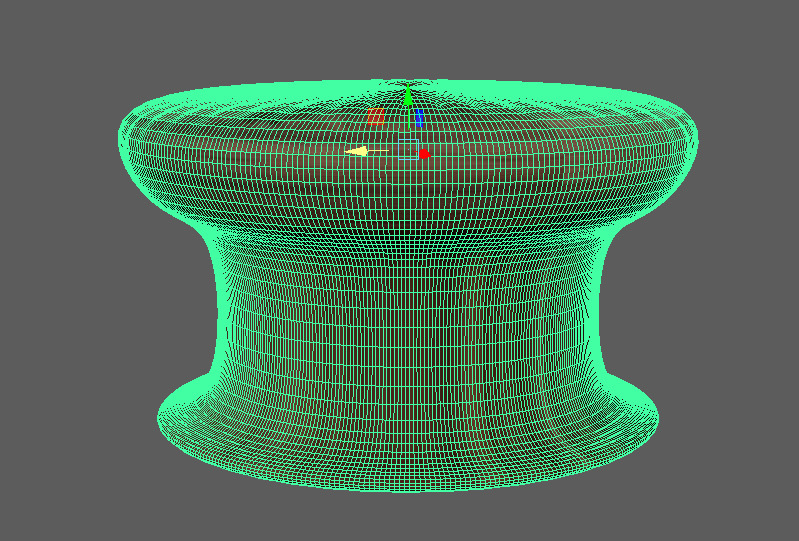The height and width of the screenshot is (541, 799).
Task: Click the red square plane handle
Action: point(376,116)
